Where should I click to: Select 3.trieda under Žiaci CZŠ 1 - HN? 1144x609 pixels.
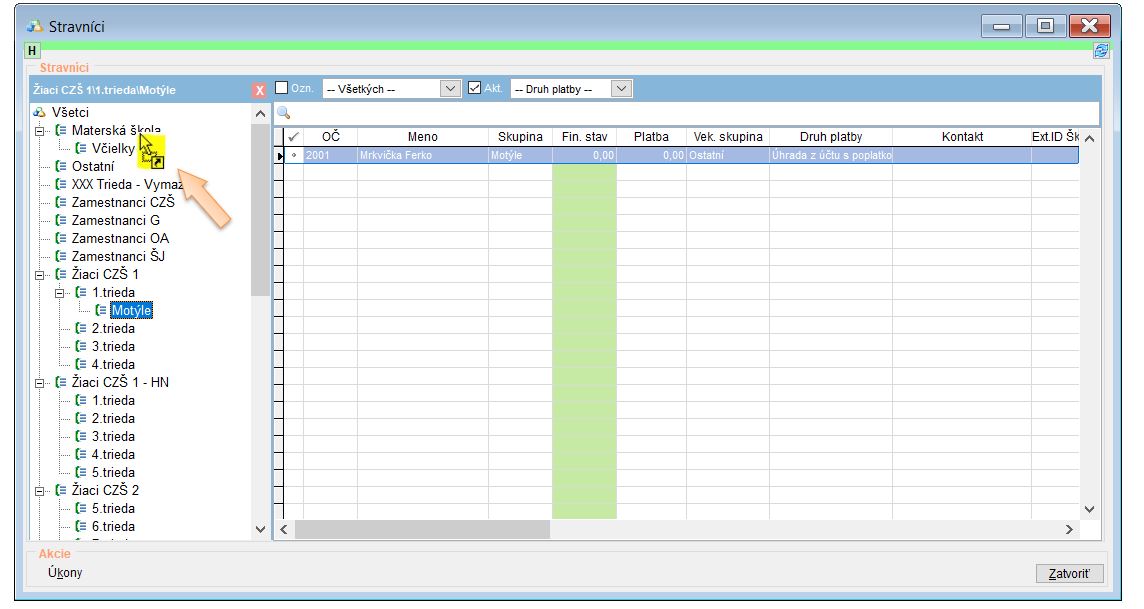tap(113, 436)
